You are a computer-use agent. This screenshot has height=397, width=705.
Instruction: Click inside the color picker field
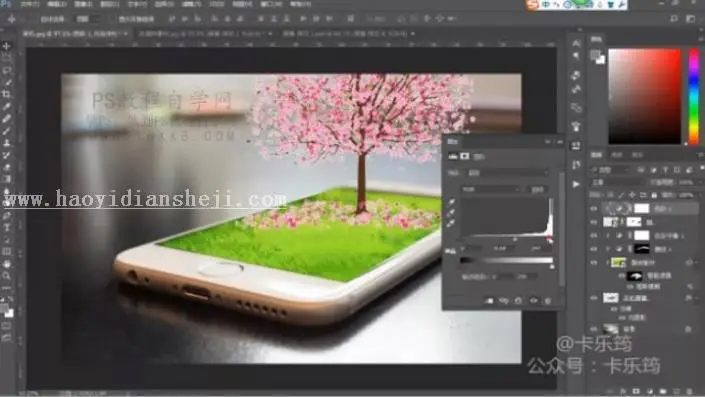click(x=644, y=96)
